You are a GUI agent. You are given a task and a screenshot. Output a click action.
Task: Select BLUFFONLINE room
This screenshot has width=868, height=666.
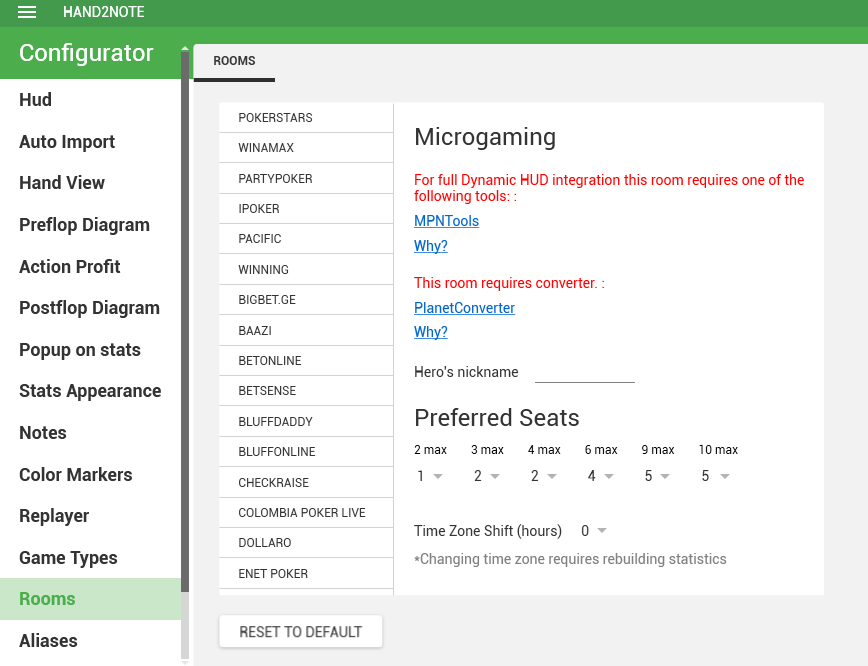(x=306, y=451)
